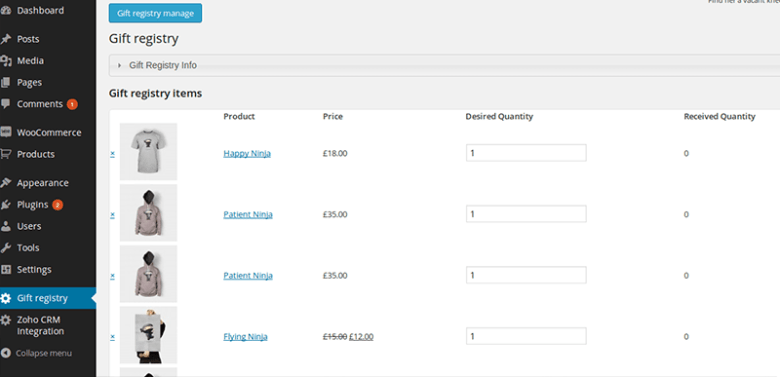Image resolution: width=780 pixels, height=377 pixels.
Task: Click the Happy Ninja t-shirt thumbnail
Action: (x=148, y=152)
